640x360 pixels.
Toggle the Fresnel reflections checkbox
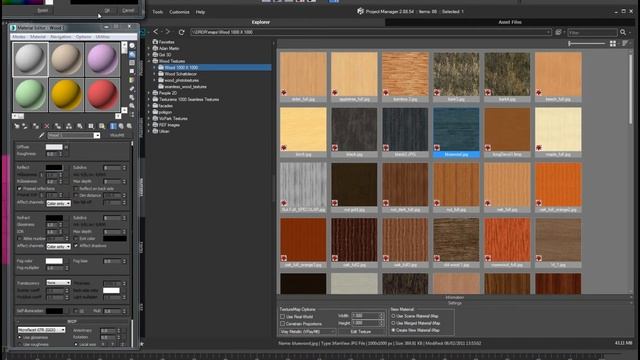point(20,189)
